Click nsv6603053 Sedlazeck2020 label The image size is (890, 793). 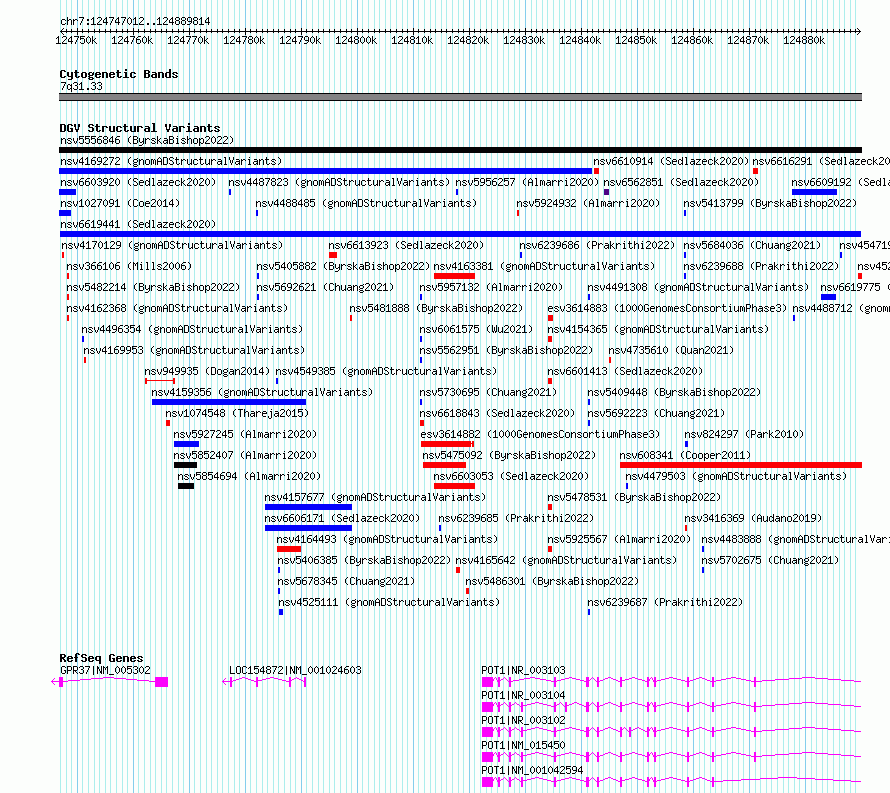511,476
